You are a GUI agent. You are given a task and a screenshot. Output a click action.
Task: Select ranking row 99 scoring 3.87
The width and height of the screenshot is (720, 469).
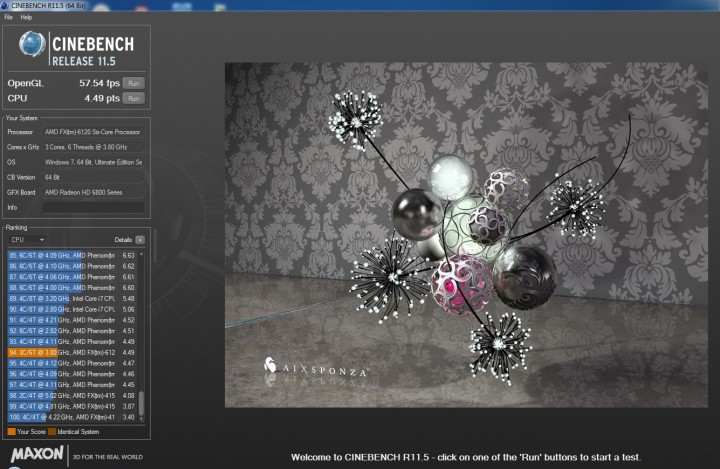[72, 407]
